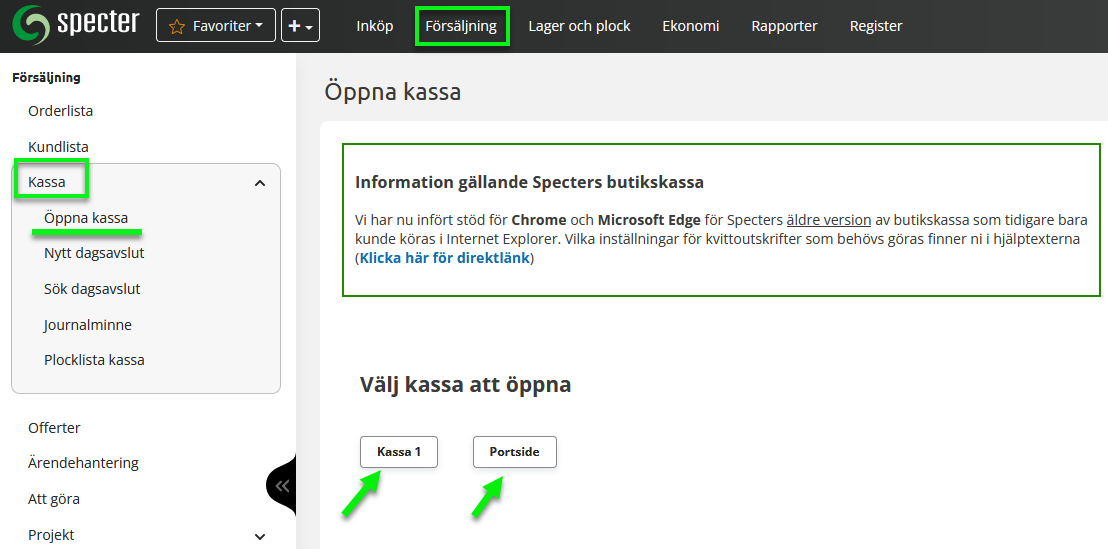Go to Lager och plock menu
This screenshot has width=1108, height=549.
[x=579, y=26]
